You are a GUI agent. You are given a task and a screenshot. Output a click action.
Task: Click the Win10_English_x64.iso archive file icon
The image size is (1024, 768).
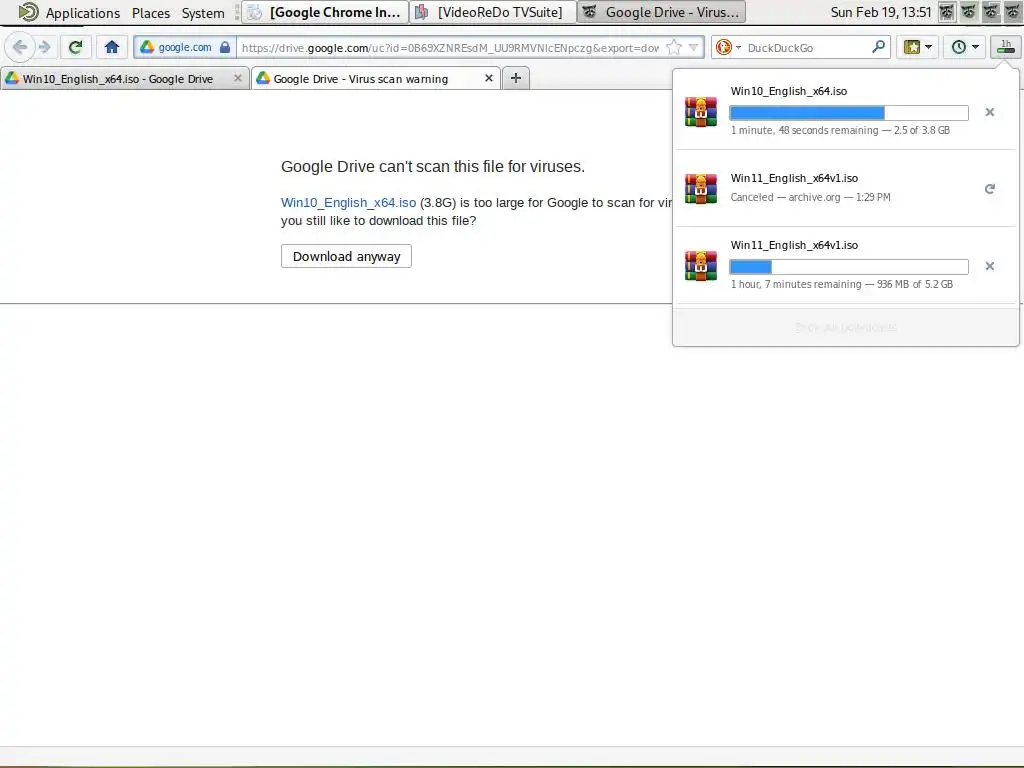click(701, 112)
